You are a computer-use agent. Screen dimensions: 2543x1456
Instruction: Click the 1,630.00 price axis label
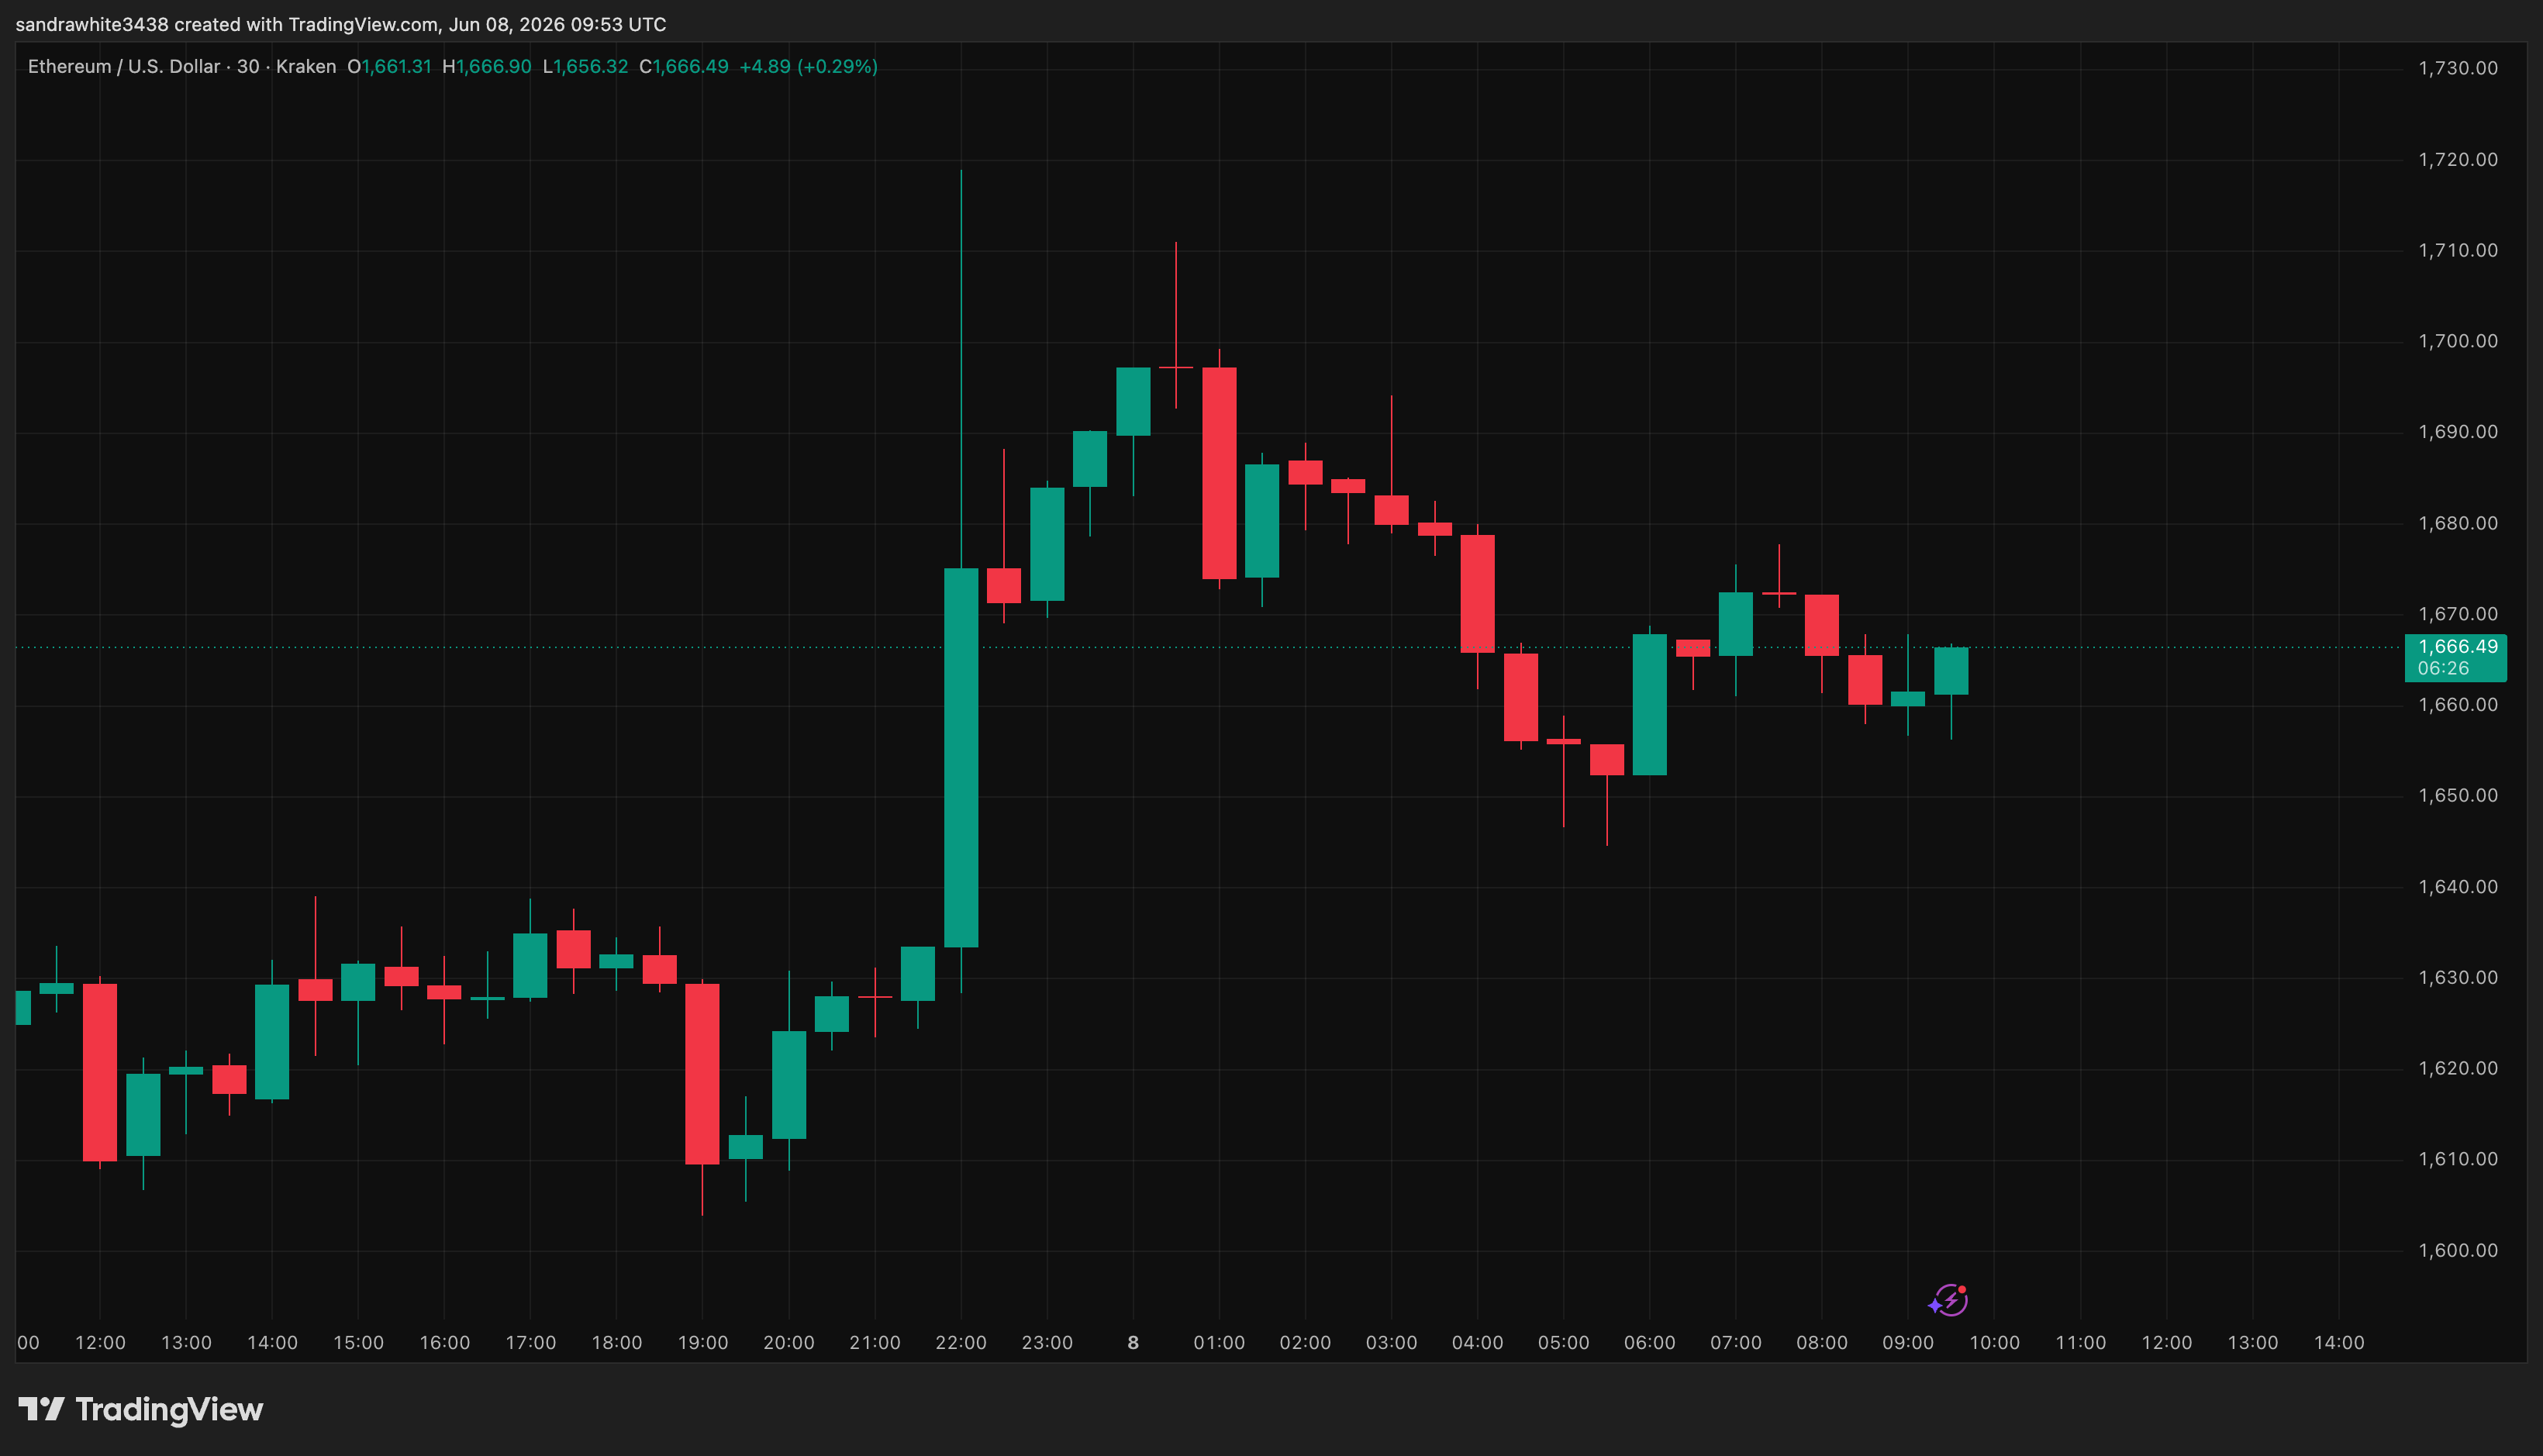point(2457,977)
